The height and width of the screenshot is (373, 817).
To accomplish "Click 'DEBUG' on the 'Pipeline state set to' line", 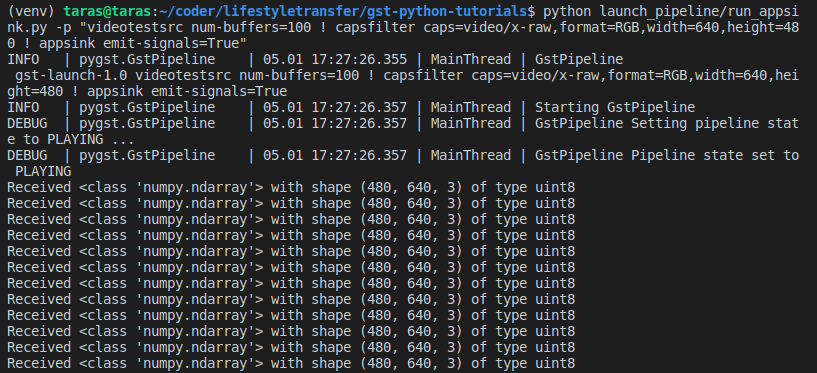I will [x=27, y=155].
